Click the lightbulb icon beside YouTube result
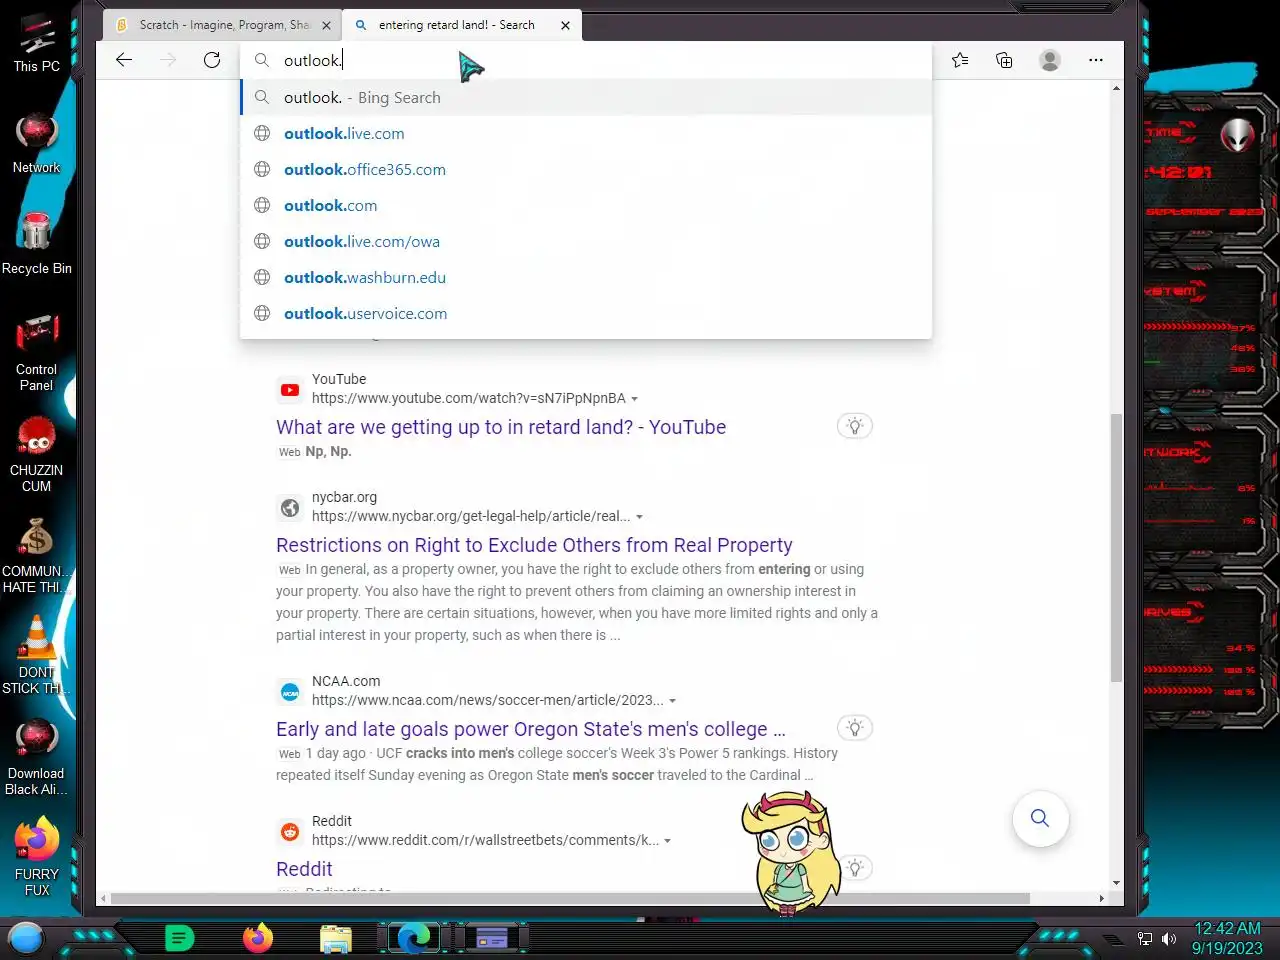Screen dimensions: 1280x960 pos(855,426)
